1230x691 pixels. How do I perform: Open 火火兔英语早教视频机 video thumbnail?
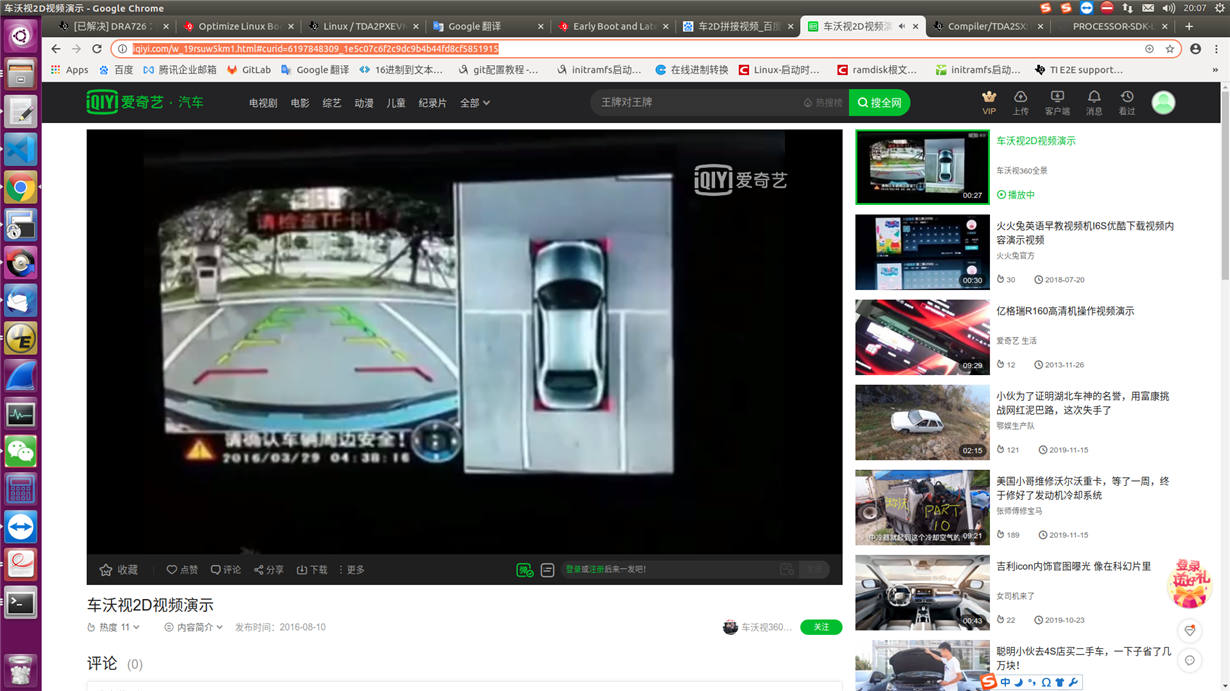click(922, 252)
